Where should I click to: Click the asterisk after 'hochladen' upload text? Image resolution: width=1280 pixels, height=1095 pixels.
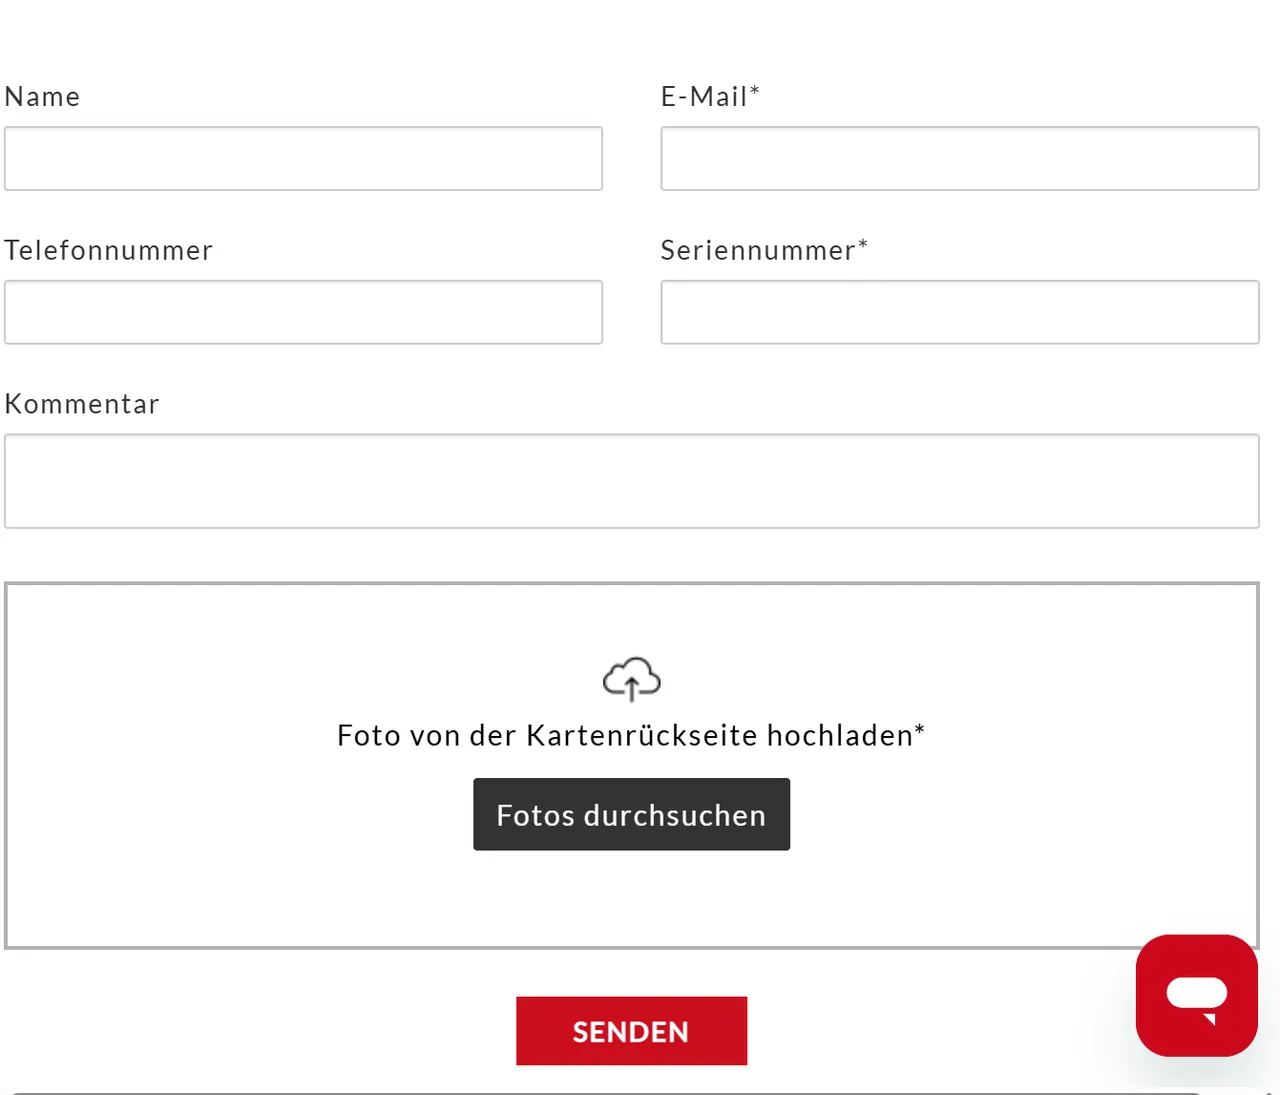pyautogui.click(x=920, y=730)
